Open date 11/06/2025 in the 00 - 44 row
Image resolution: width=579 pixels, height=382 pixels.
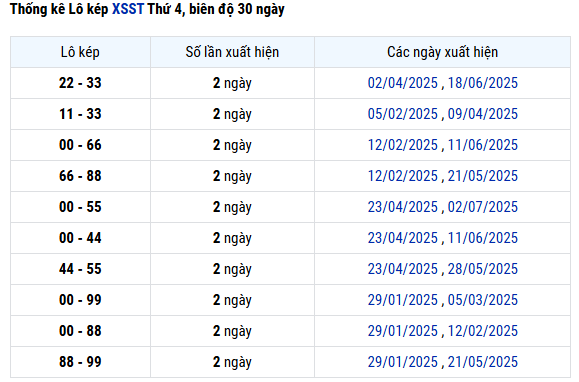[x=483, y=238]
